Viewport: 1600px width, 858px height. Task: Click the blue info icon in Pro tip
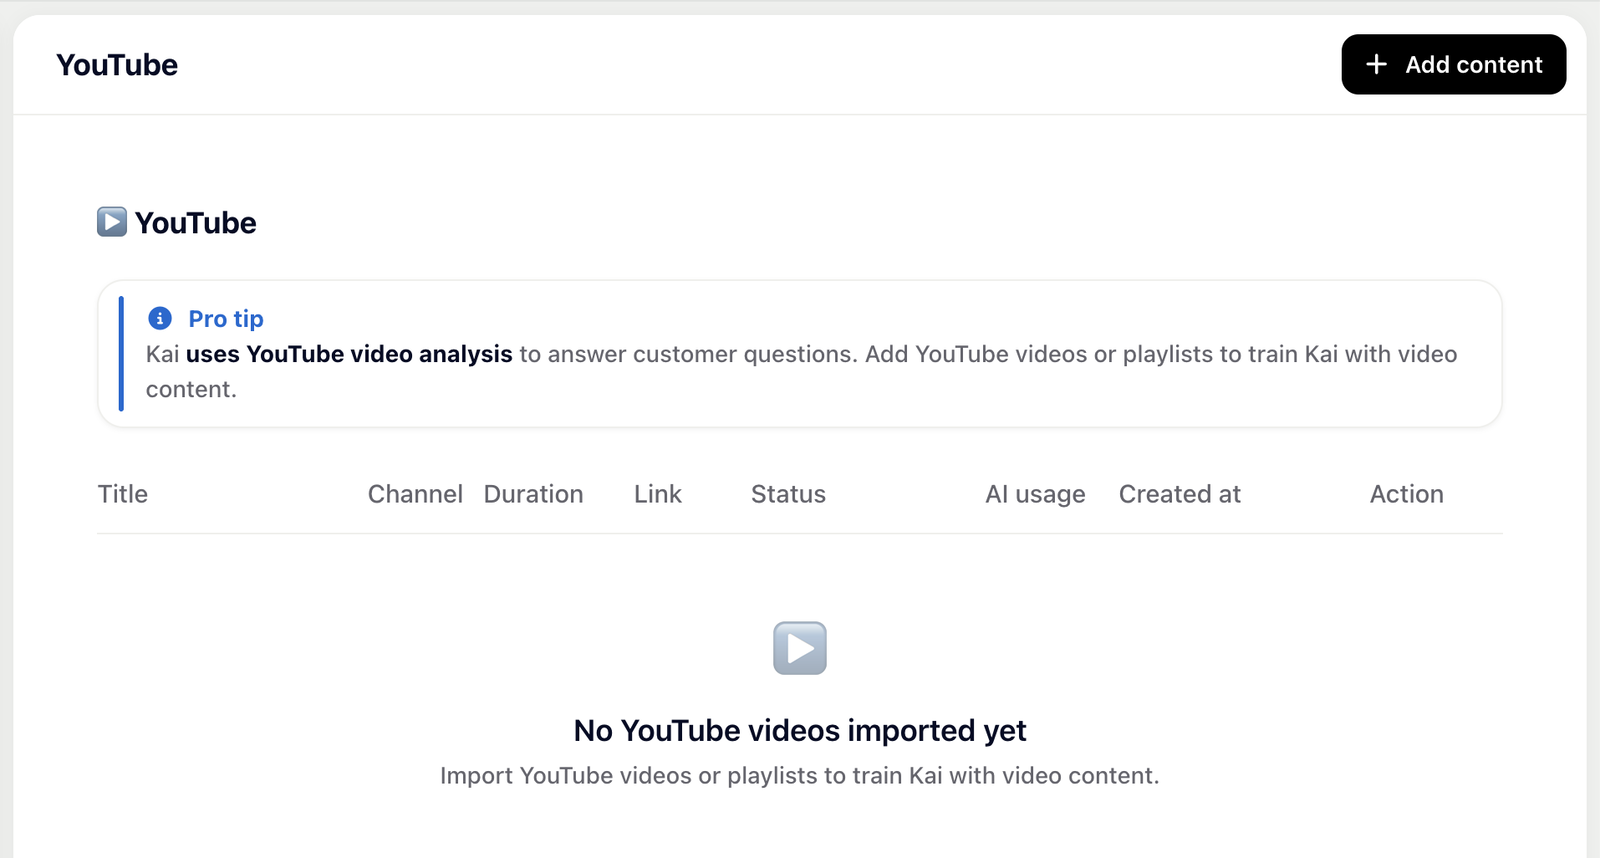point(160,318)
